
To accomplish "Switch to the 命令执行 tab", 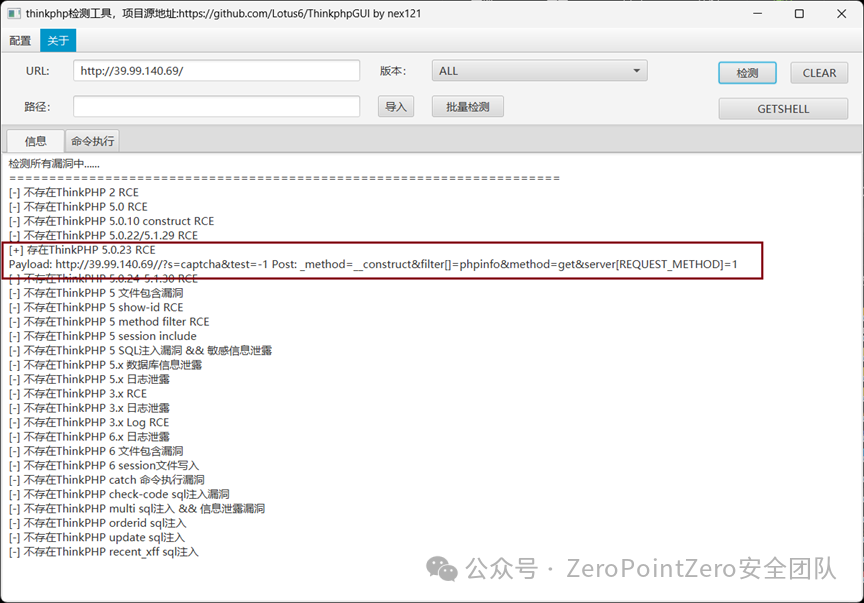I will point(92,141).
